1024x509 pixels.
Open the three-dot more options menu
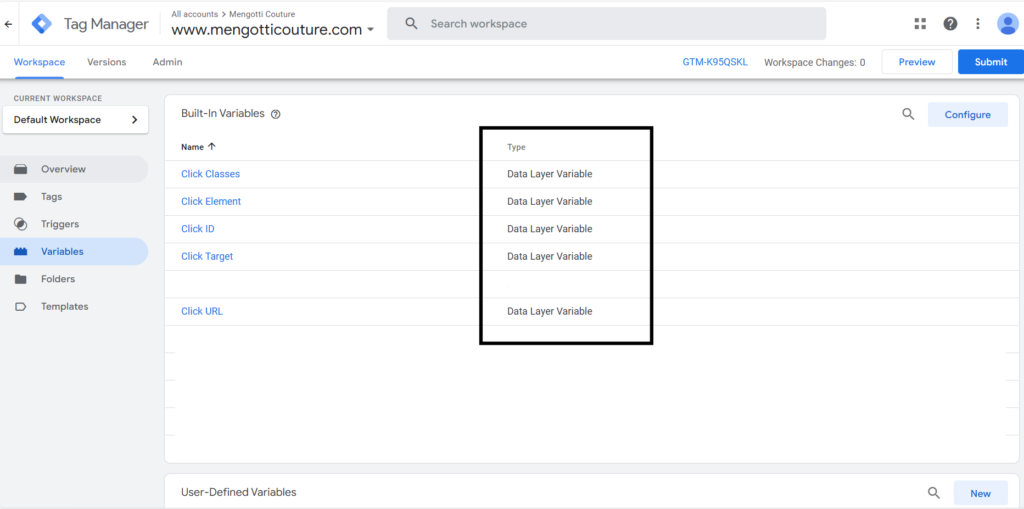click(978, 24)
